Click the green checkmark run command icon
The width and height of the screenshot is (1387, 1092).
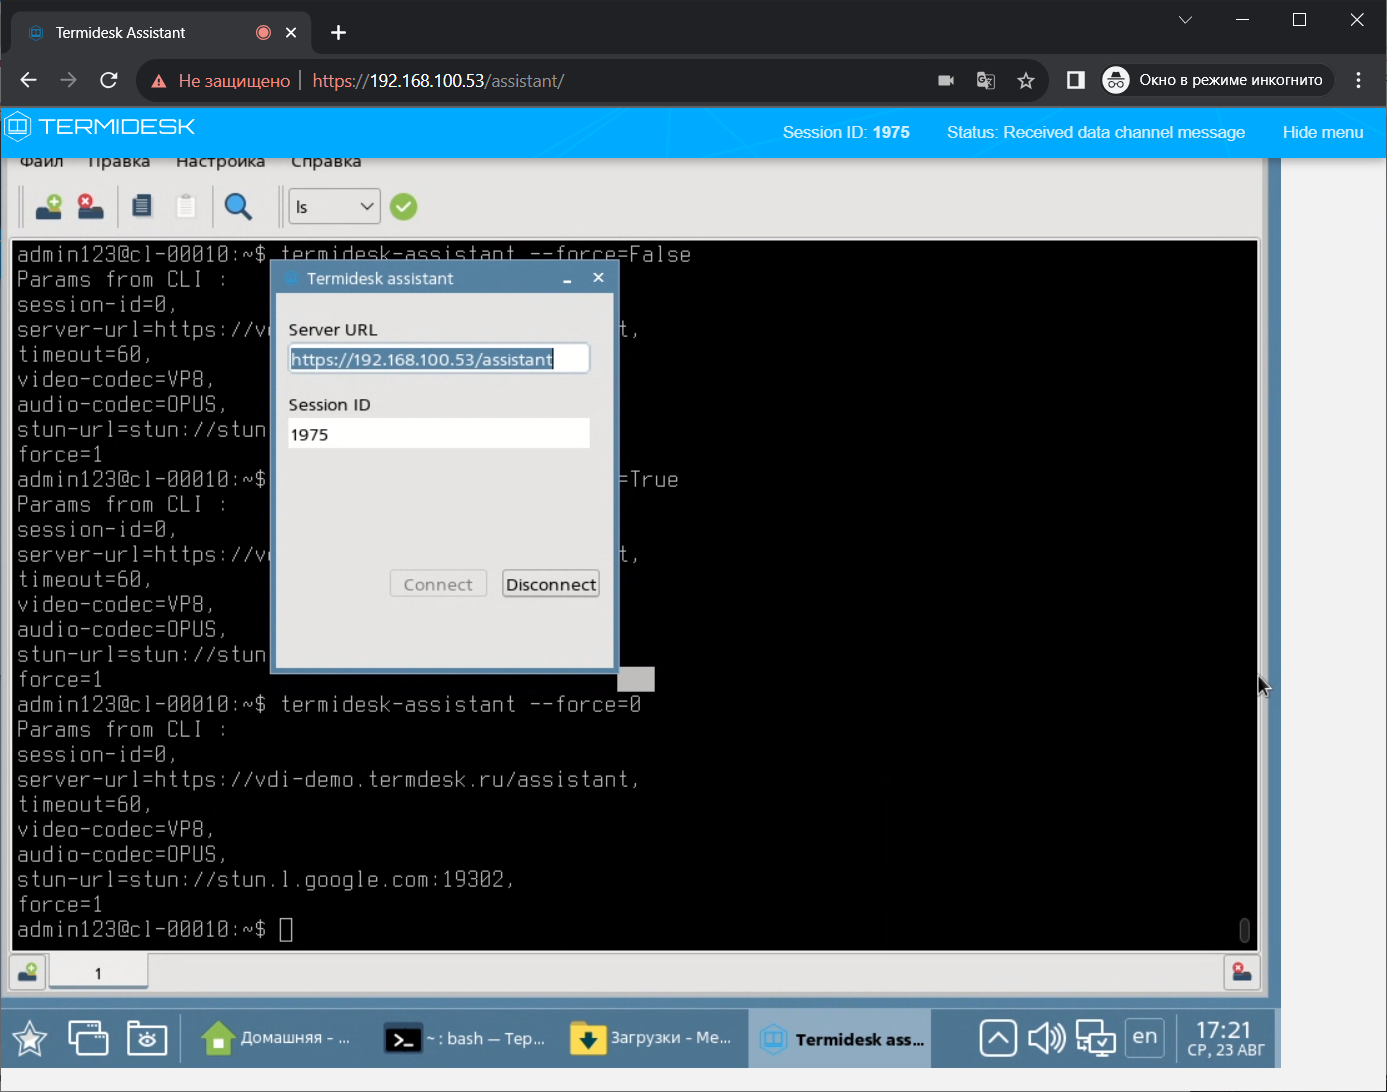403,207
